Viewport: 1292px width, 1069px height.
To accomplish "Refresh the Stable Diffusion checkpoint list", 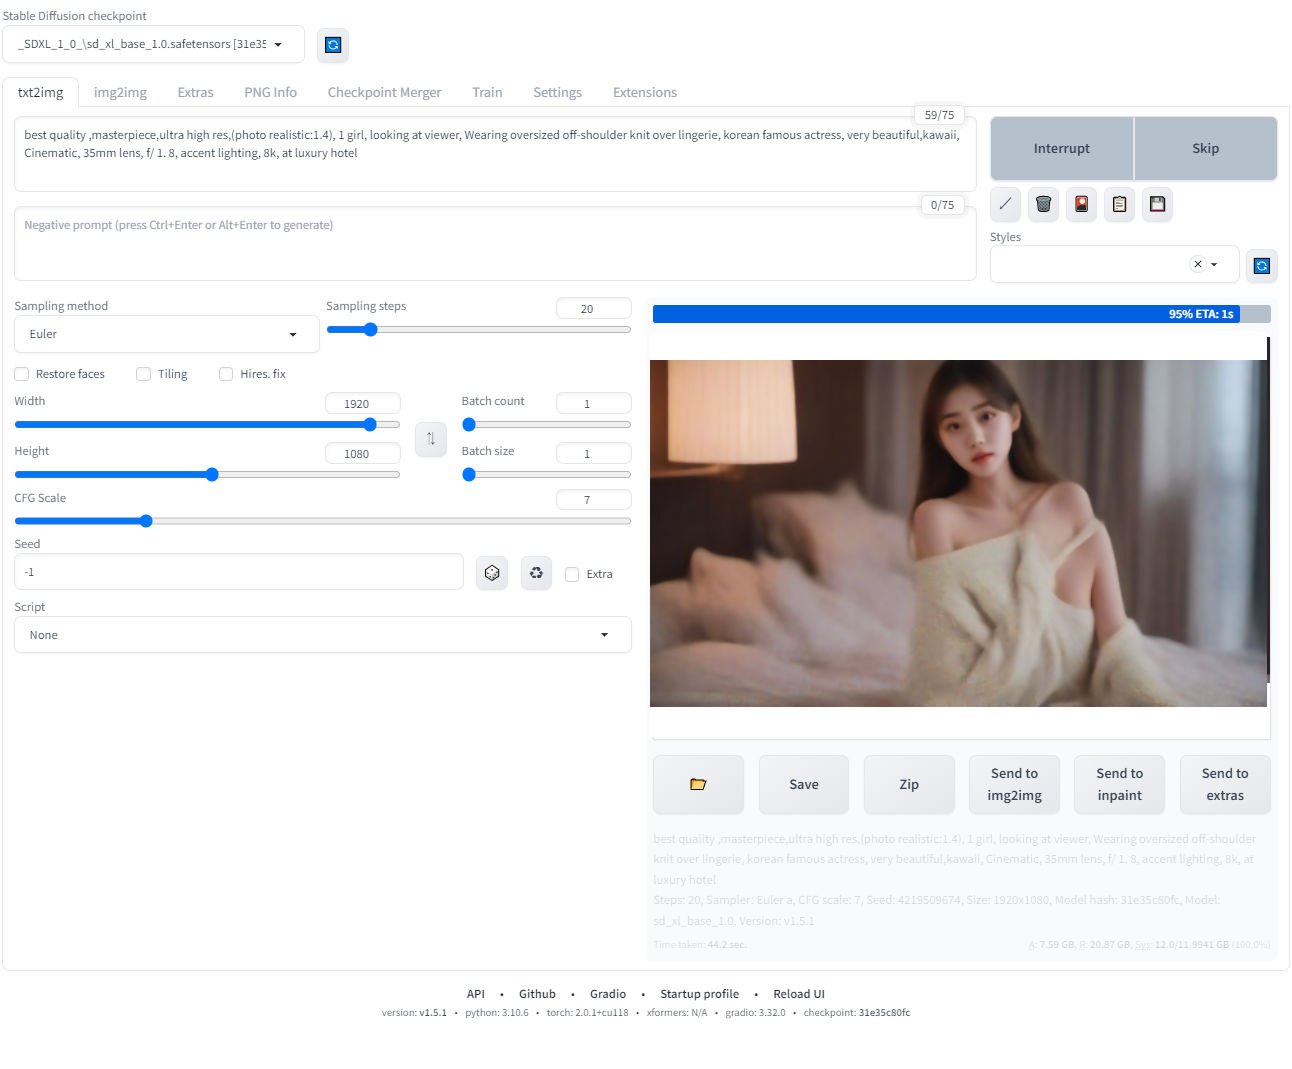I will [x=333, y=45].
